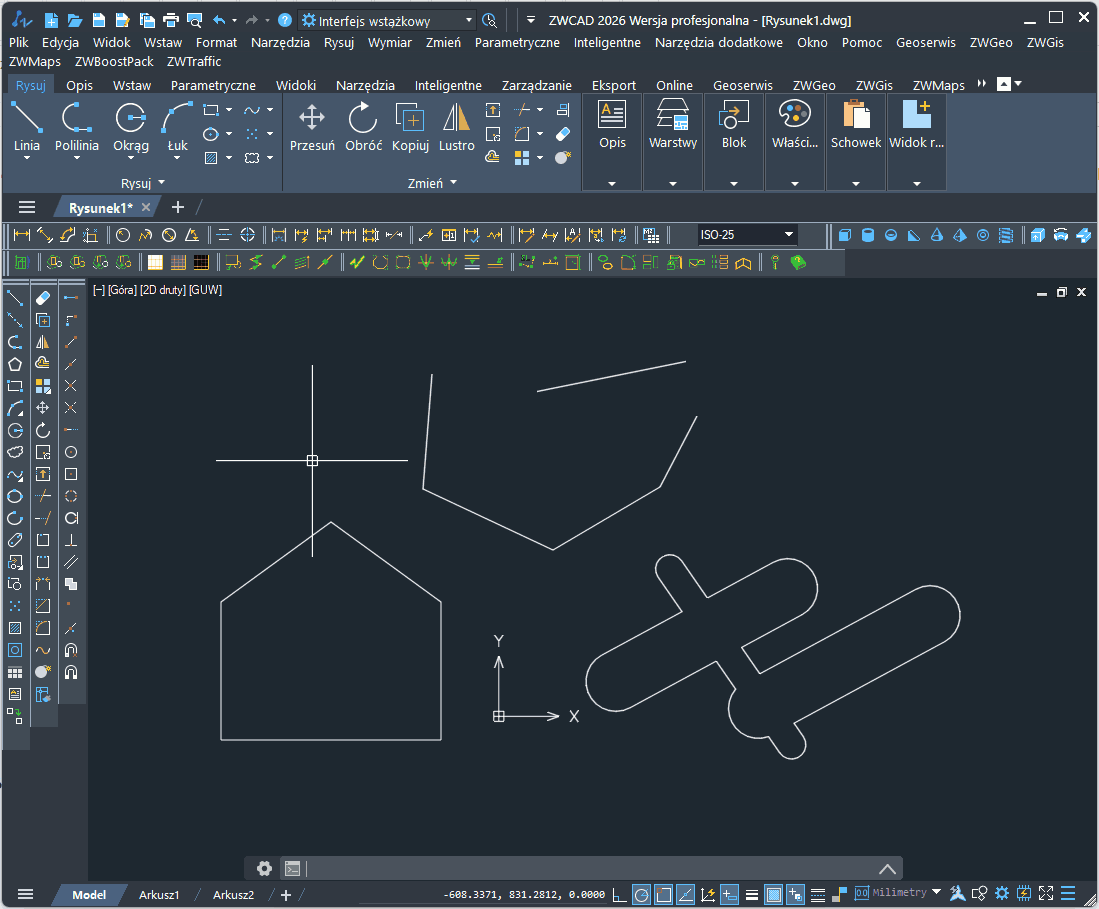Choose the Obróć rotate tool
The width and height of the screenshot is (1099, 909).
tap(363, 127)
